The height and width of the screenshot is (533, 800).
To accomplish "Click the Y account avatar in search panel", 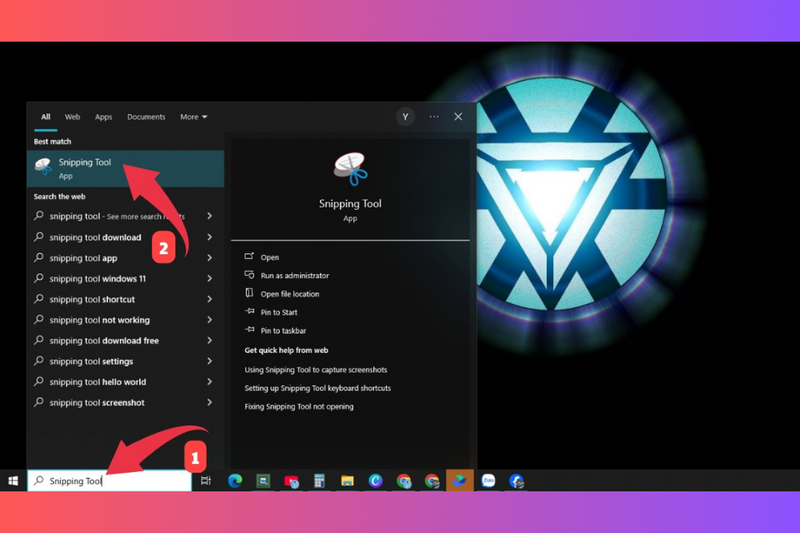I will tap(405, 117).
